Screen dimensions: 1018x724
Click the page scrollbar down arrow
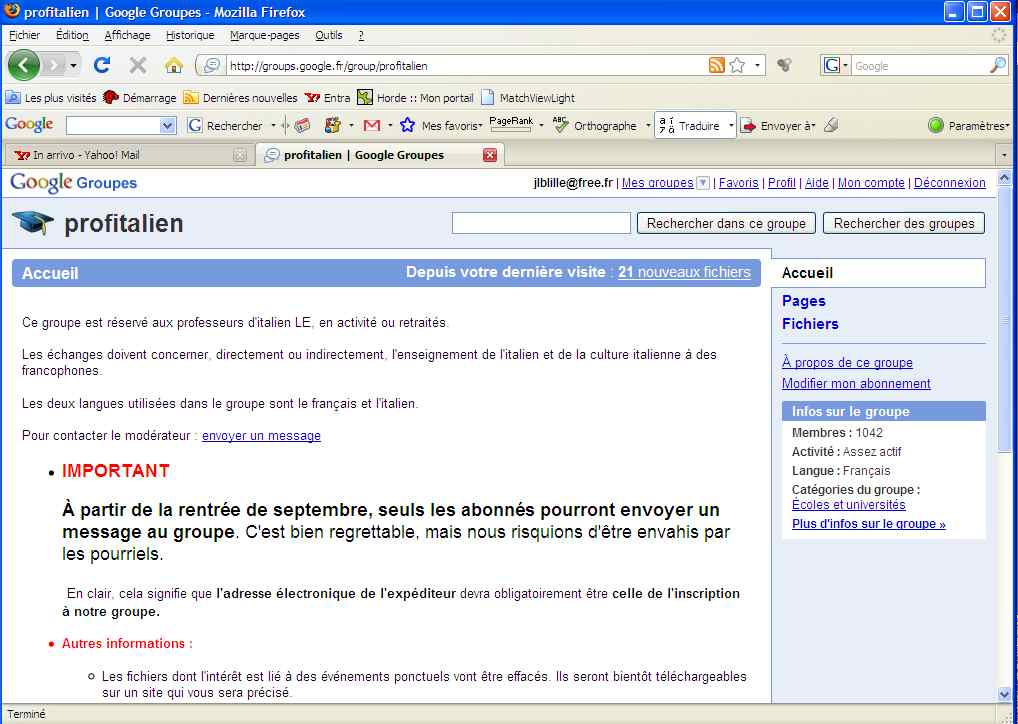tap(1004, 695)
